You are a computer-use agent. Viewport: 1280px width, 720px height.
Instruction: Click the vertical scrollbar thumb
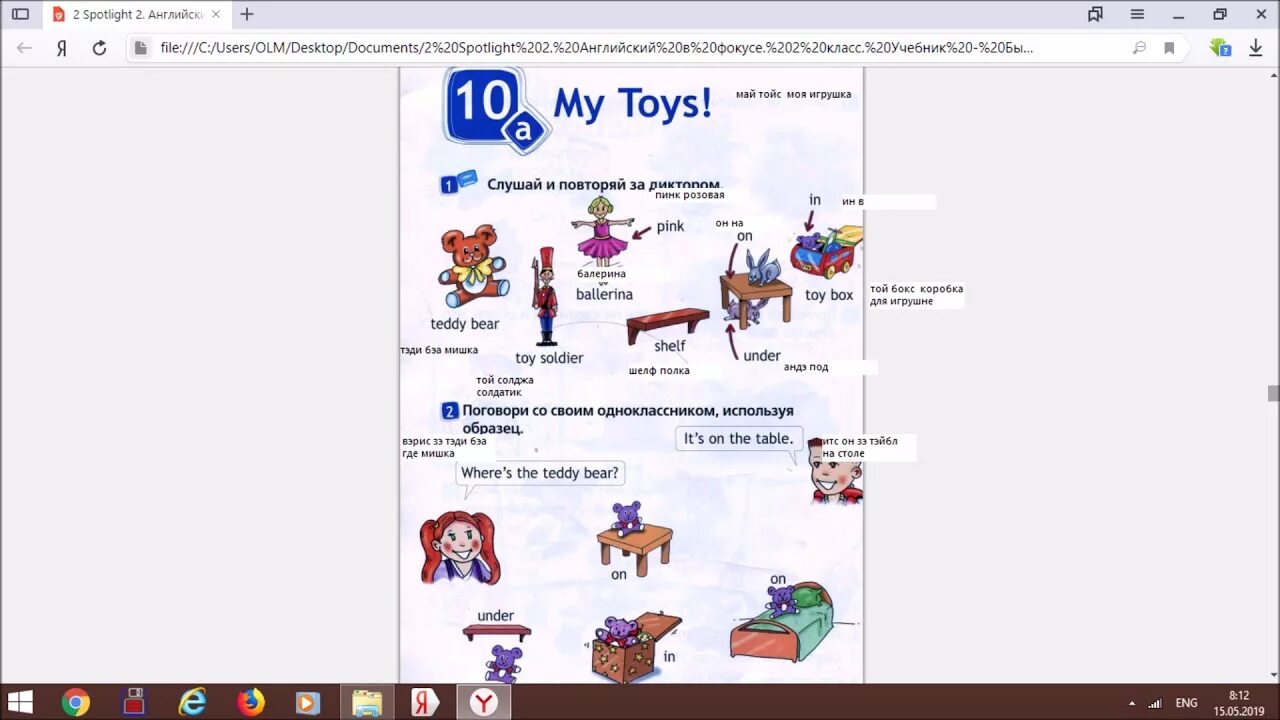(x=1273, y=393)
